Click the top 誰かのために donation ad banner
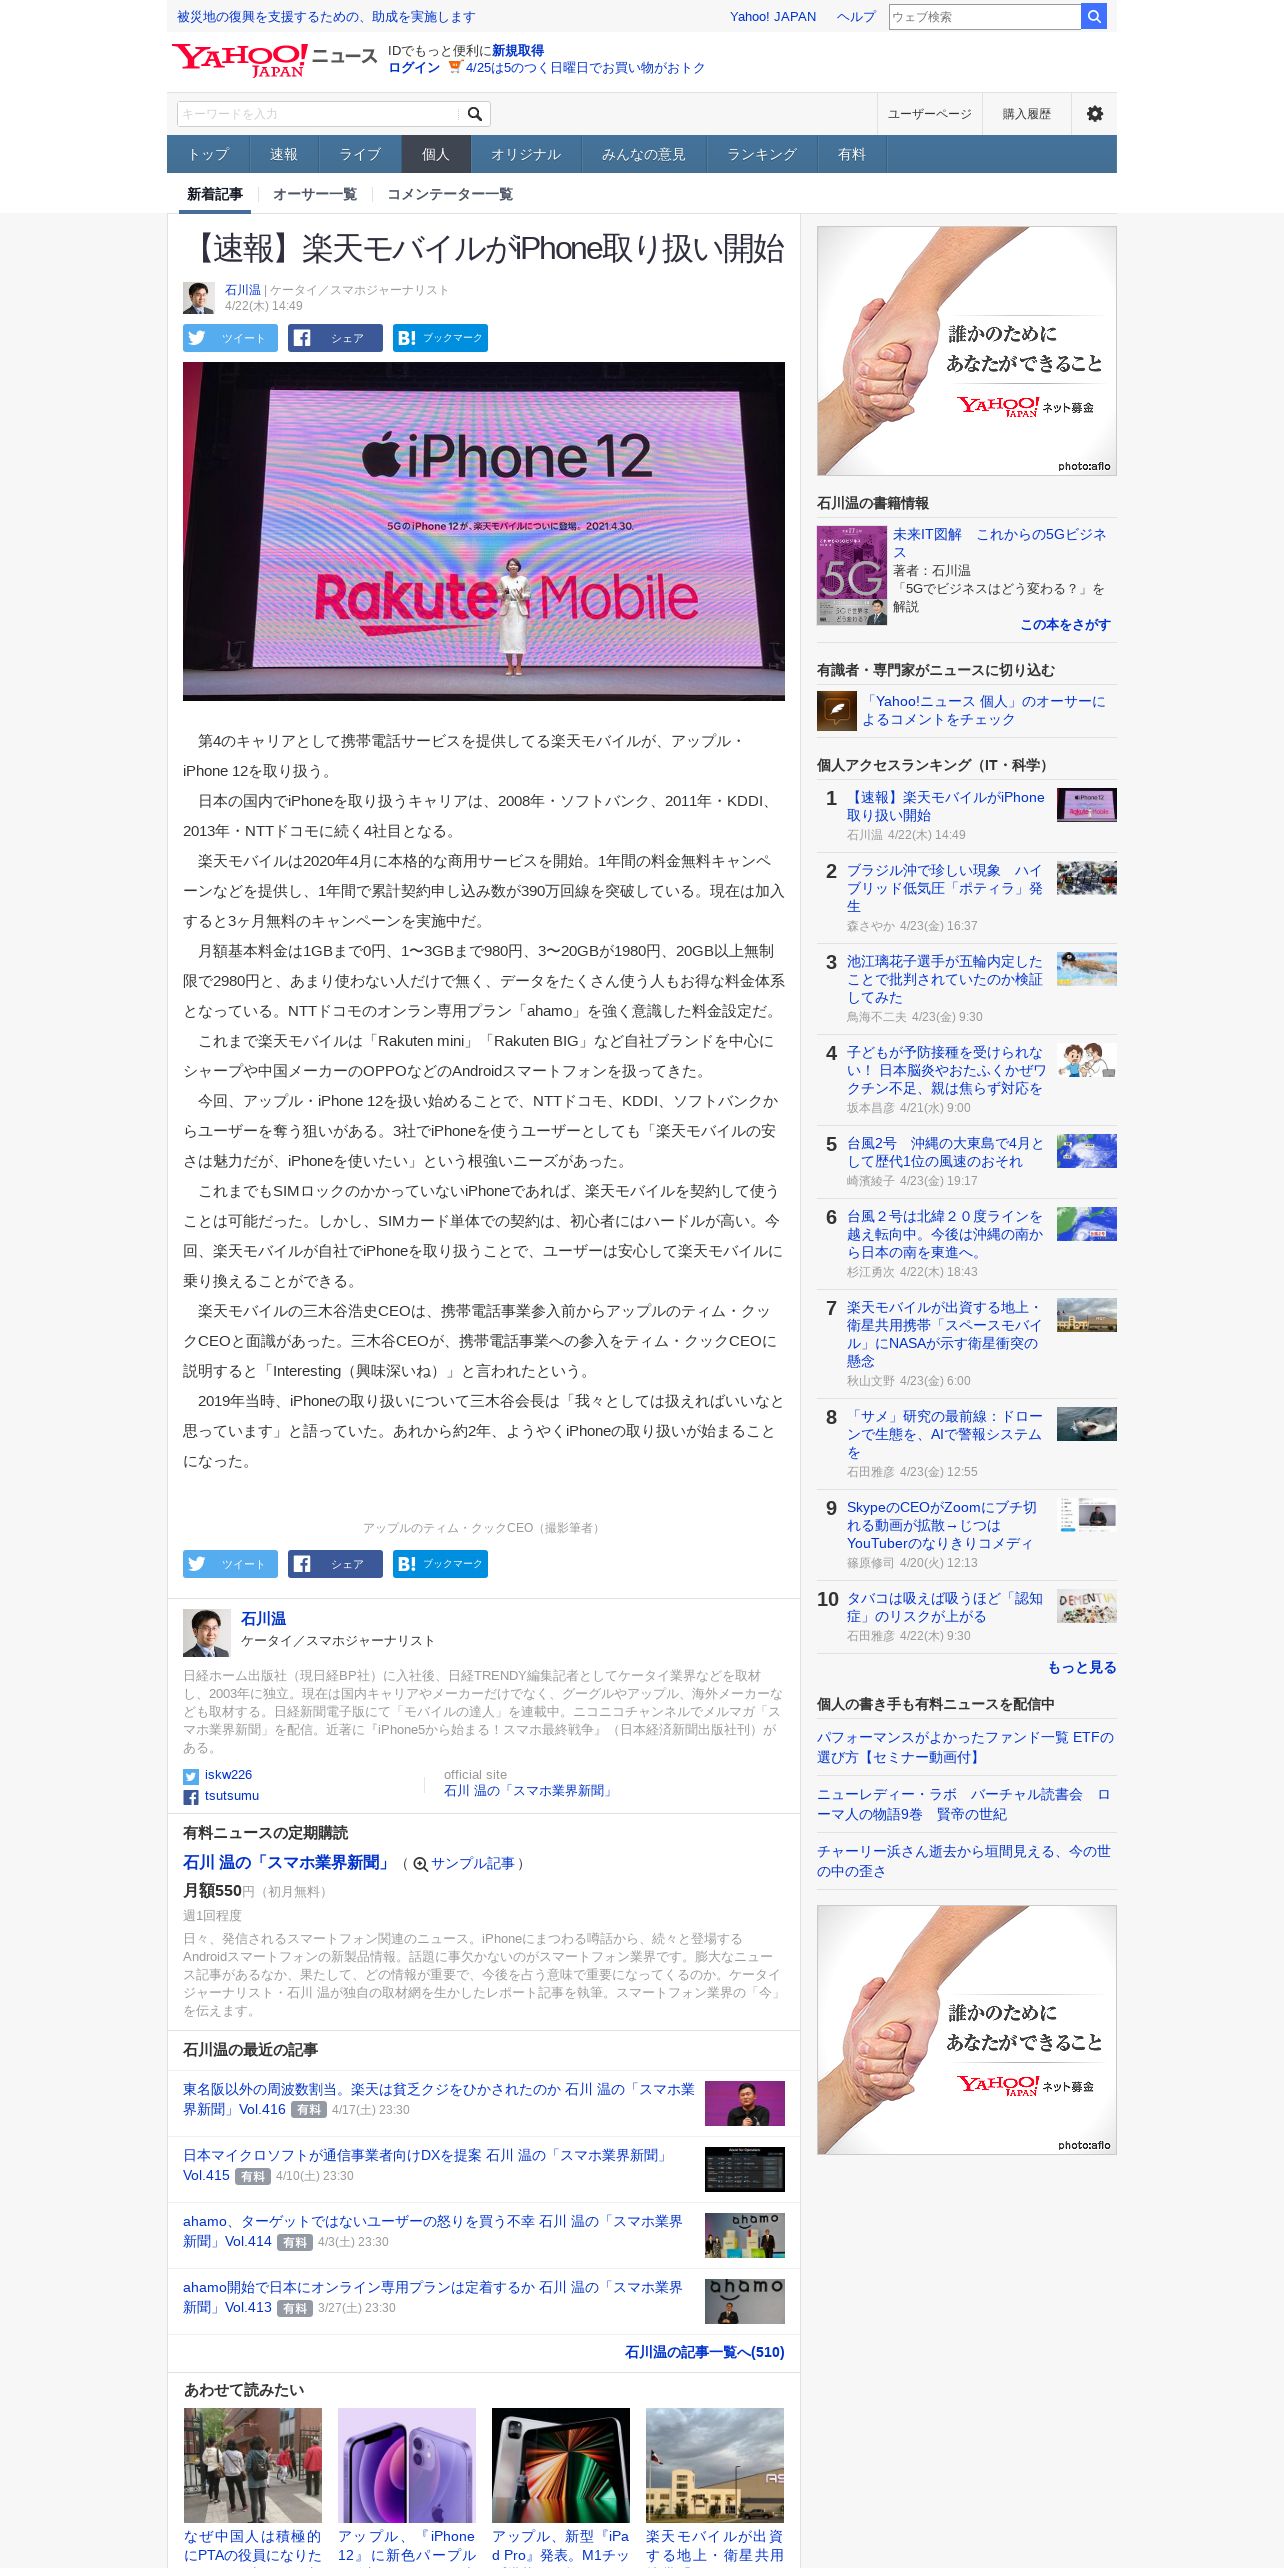The height and width of the screenshot is (2568, 1284). tap(967, 351)
